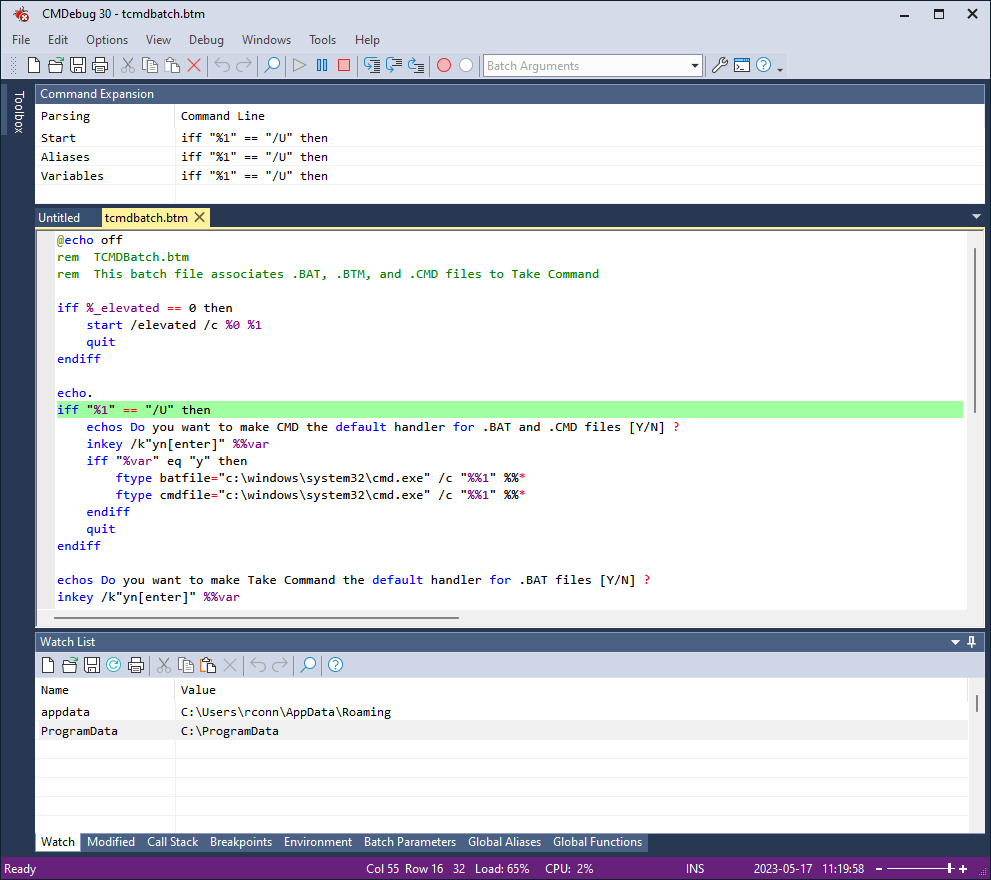Viewport: 991px width, 880px height.
Task: Open the editor tab list dropdown arrow
Action: 976,217
